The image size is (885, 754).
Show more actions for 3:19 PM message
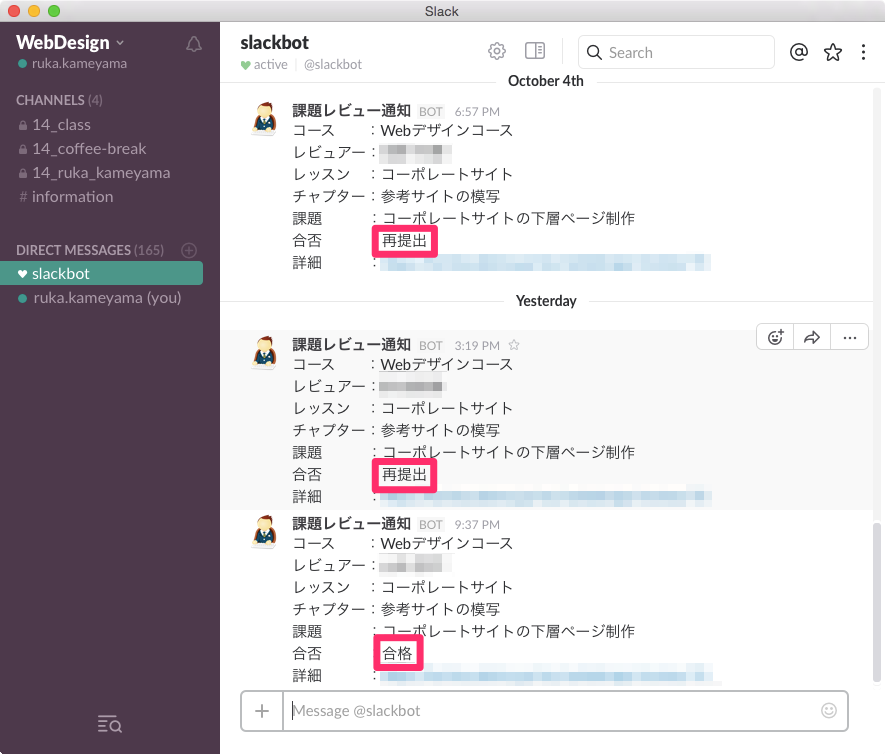tap(849, 337)
